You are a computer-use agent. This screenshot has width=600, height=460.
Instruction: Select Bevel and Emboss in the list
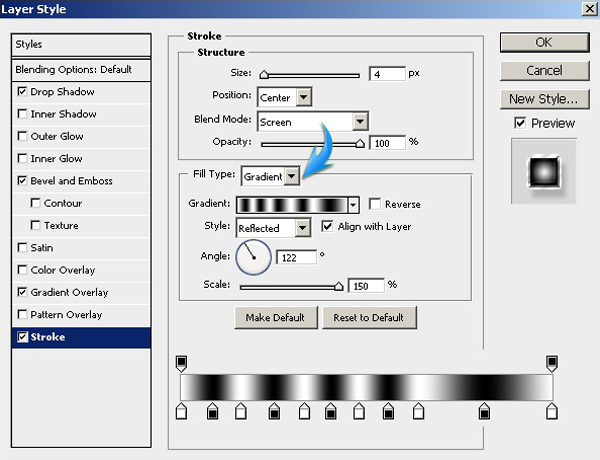(72, 181)
